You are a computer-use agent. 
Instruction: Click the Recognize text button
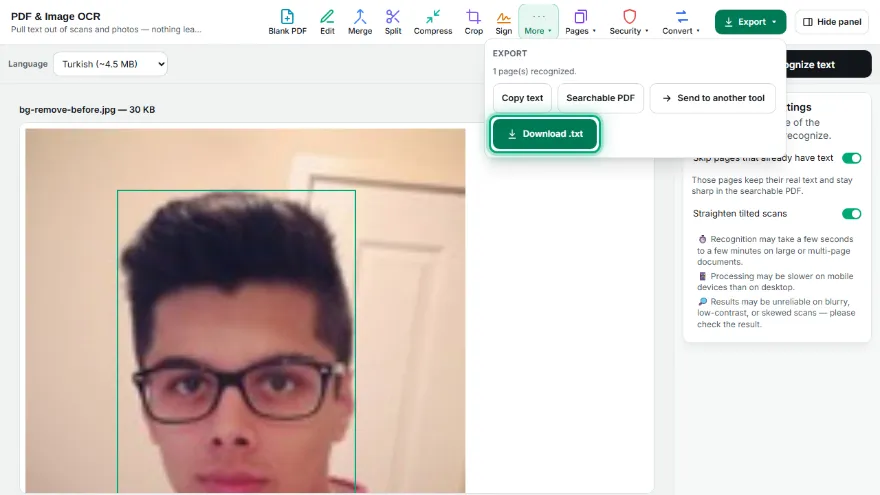pos(828,65)
